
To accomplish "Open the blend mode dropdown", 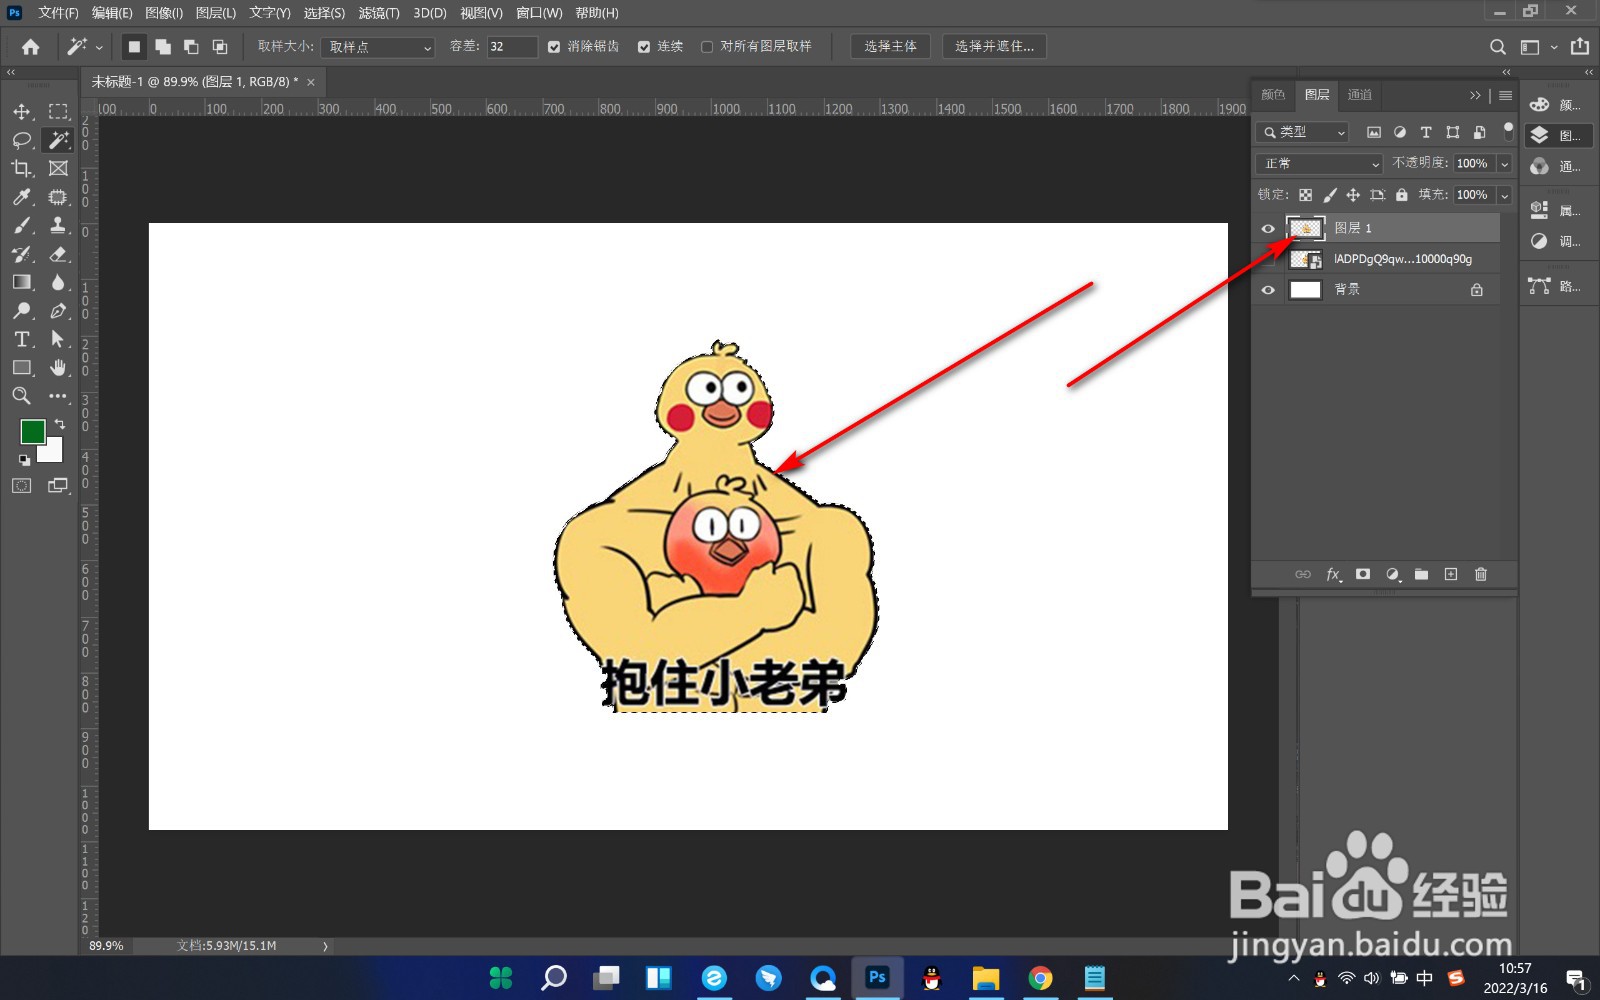I will point(1319,163).
